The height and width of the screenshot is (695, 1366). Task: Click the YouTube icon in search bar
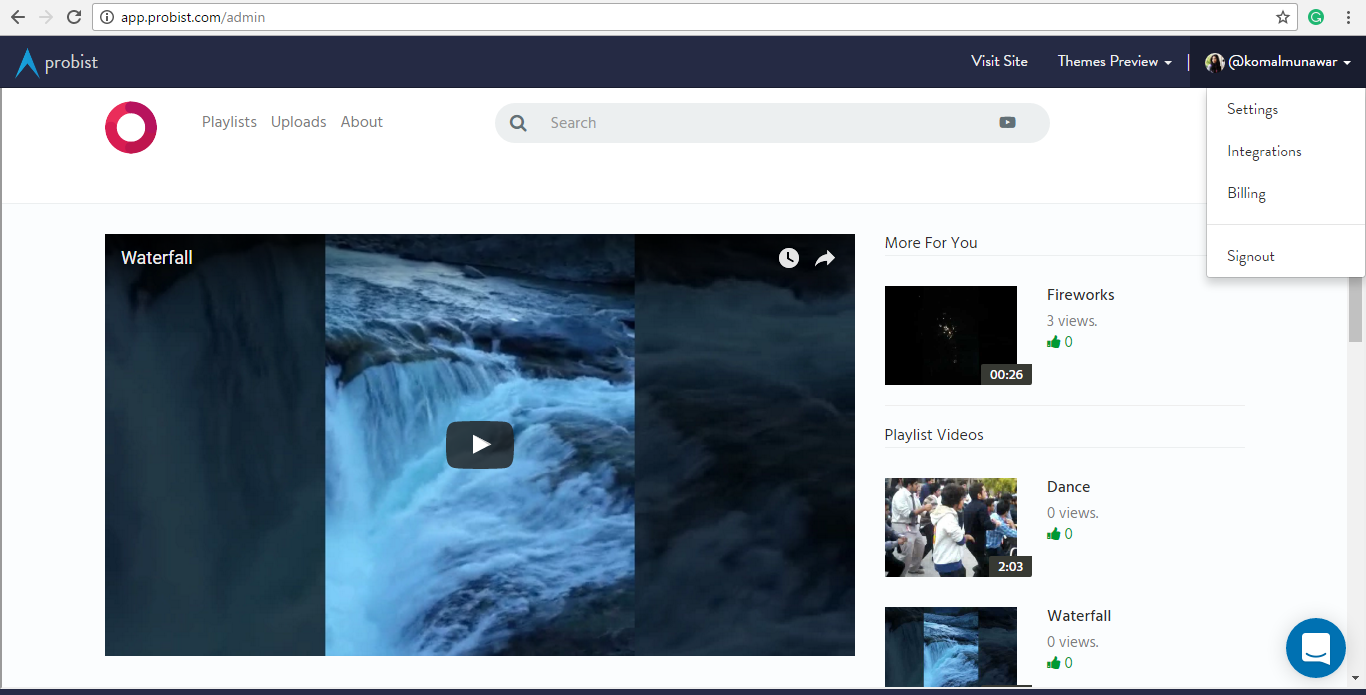coord(1007,122)
